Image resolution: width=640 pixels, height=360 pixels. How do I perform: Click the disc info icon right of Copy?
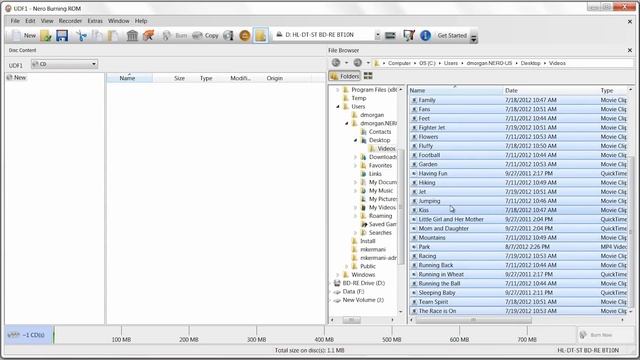(x=229, y=36)
